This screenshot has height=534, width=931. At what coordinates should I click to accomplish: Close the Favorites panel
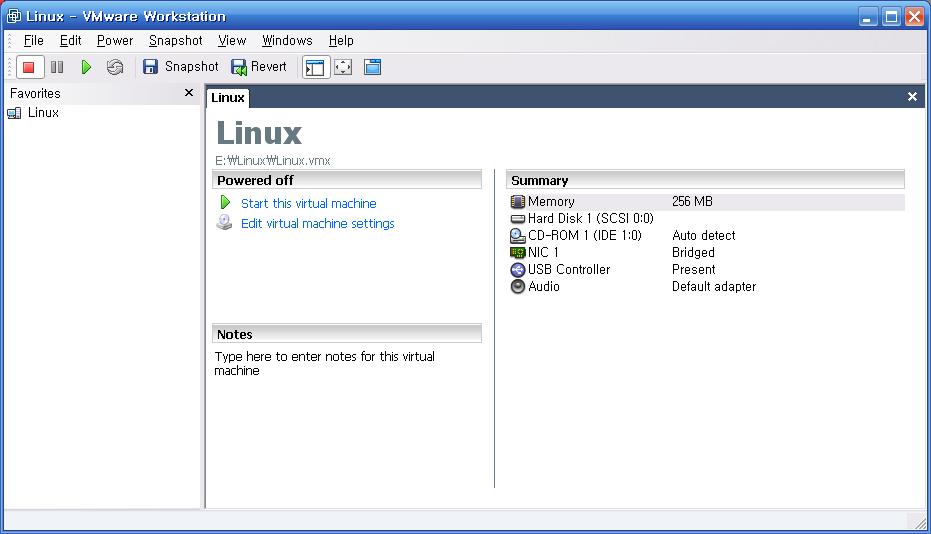[x=189, y=93]
